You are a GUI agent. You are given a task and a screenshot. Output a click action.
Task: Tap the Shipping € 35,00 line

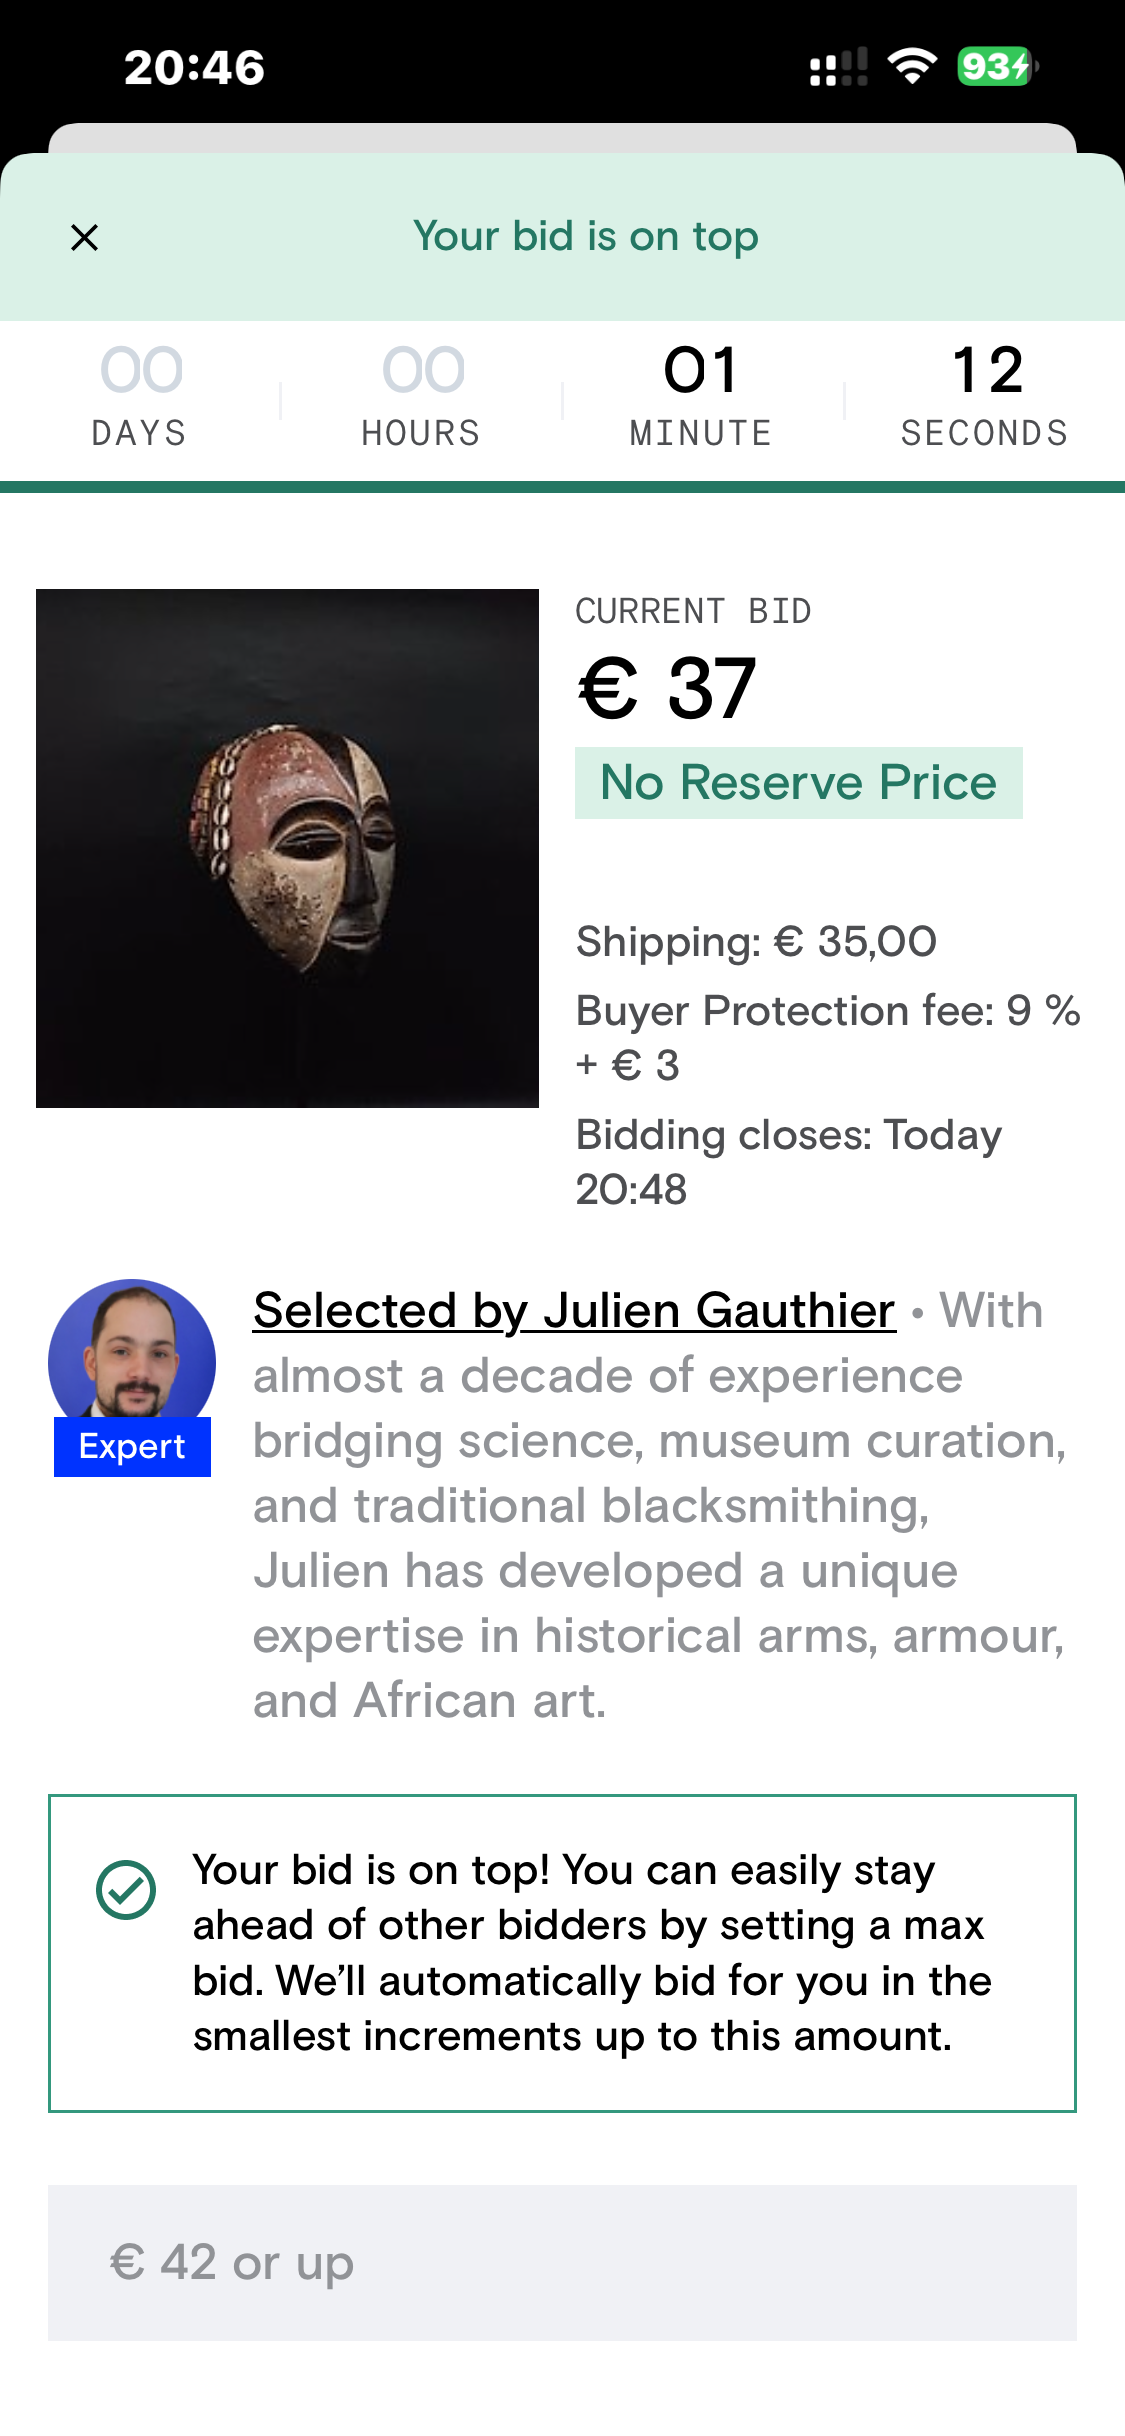pyautogui.click(x=756, y=941)
